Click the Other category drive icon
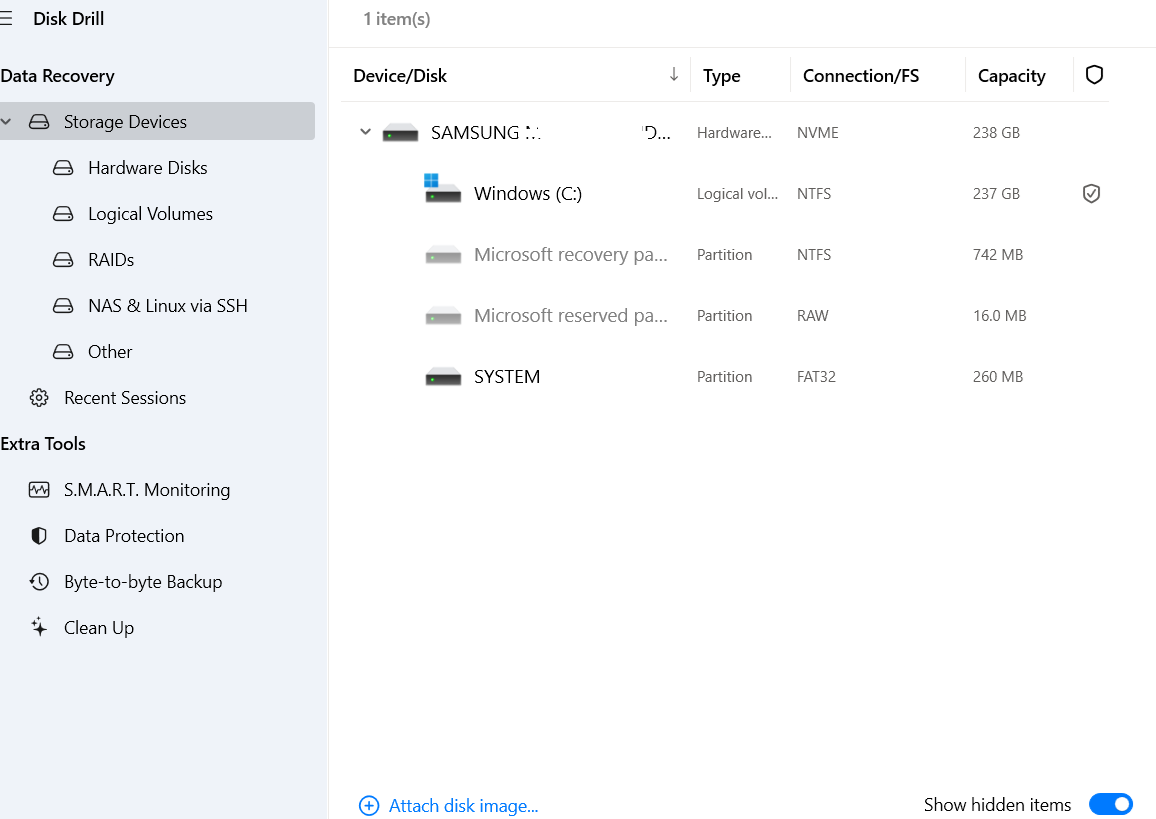1156x819 pixels. coord(63,352)
